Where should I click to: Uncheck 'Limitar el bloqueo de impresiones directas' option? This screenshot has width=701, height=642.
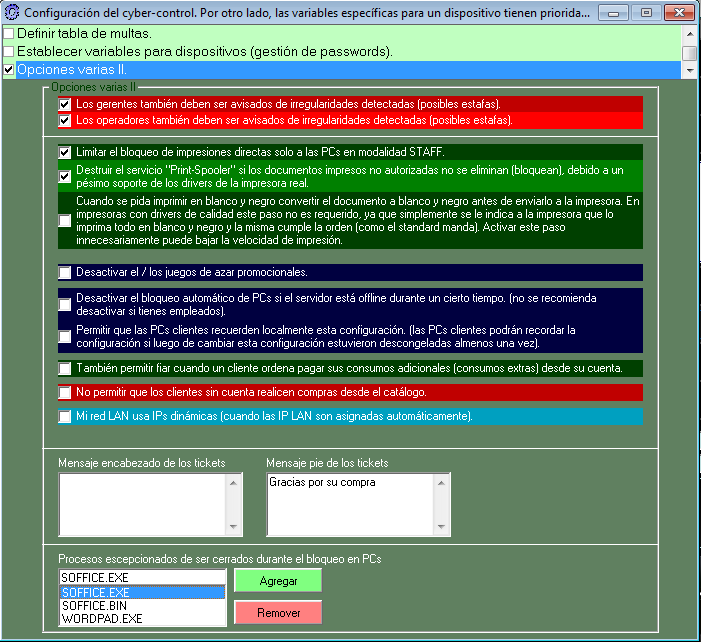pyautogui.click(x=65, y=152)
